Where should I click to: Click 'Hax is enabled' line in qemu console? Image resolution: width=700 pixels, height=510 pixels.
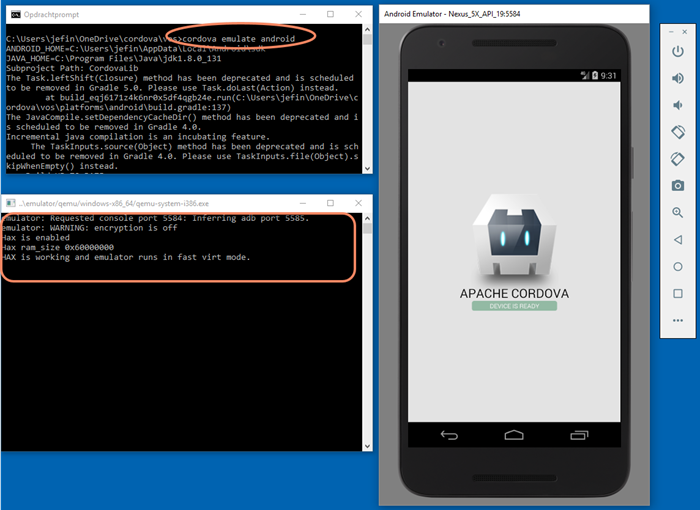pos(36,238)
